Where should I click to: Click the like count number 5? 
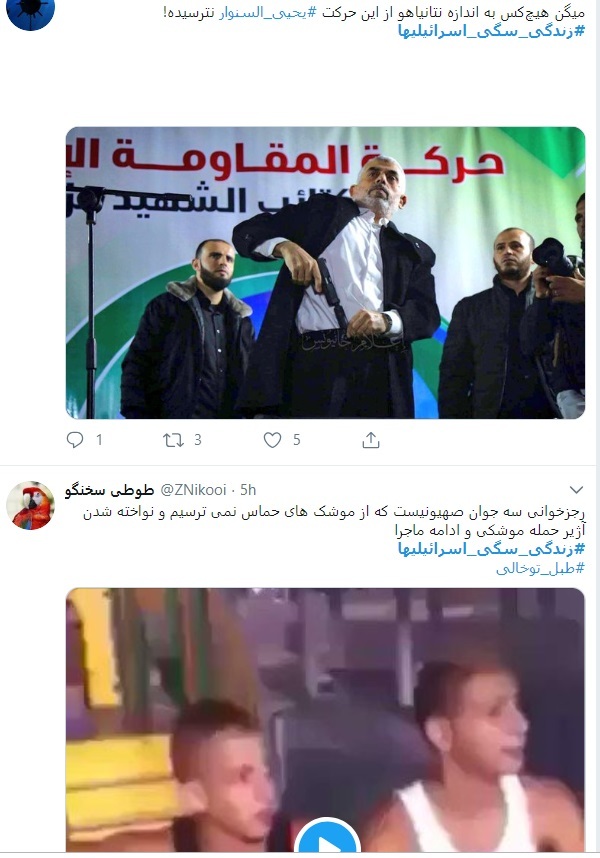coord(296,439)
